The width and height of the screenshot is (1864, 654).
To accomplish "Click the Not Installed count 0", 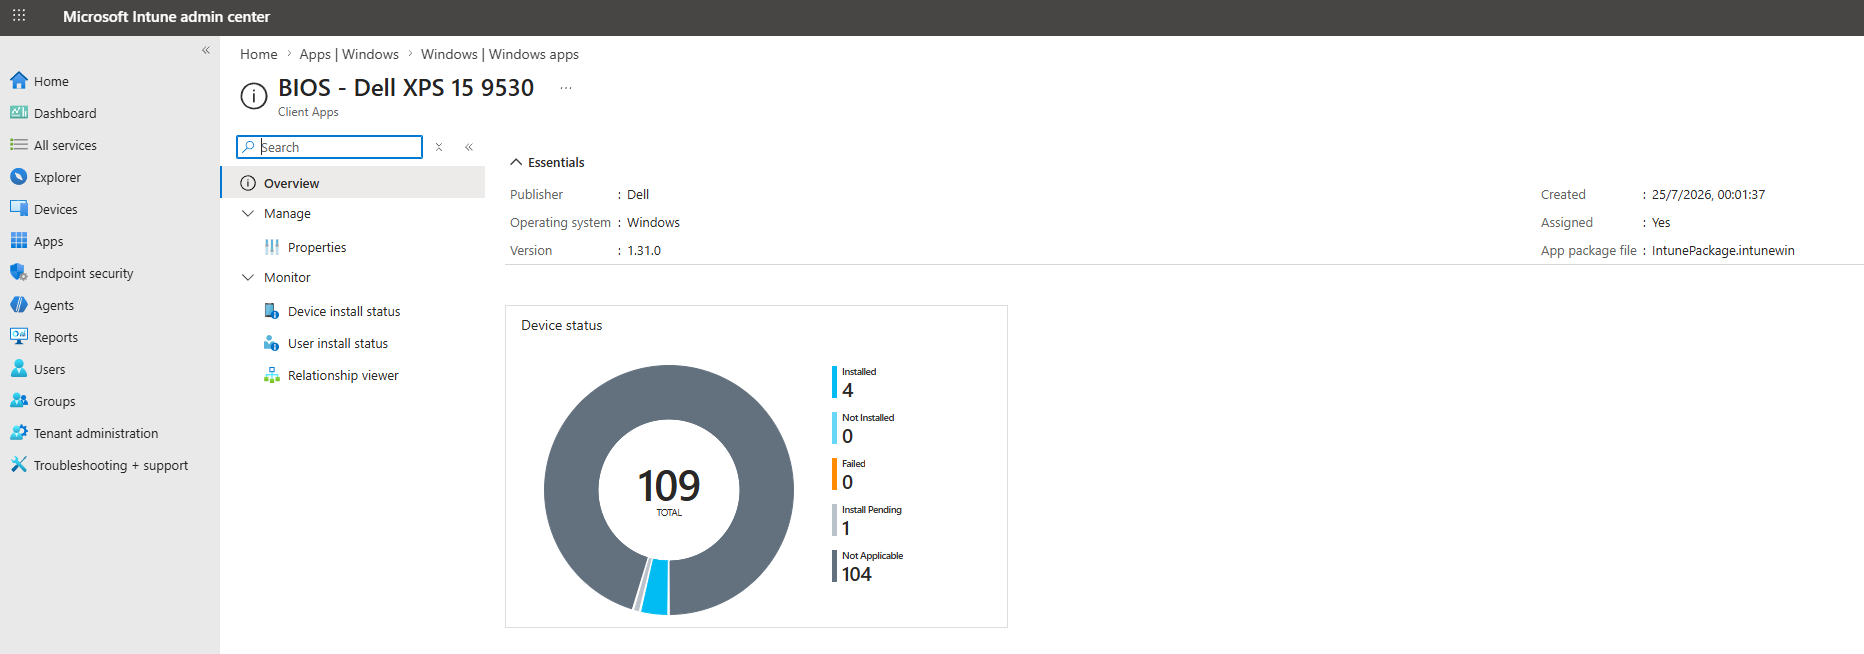I will pos(848,436).
